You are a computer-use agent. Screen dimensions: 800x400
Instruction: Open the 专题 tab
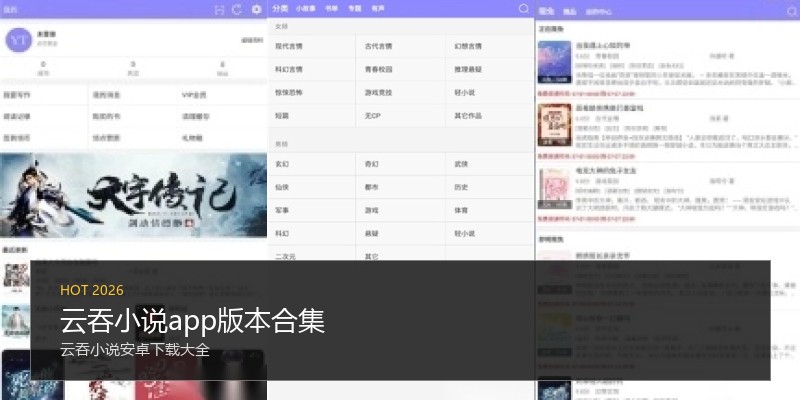click(x=355, y=9)
